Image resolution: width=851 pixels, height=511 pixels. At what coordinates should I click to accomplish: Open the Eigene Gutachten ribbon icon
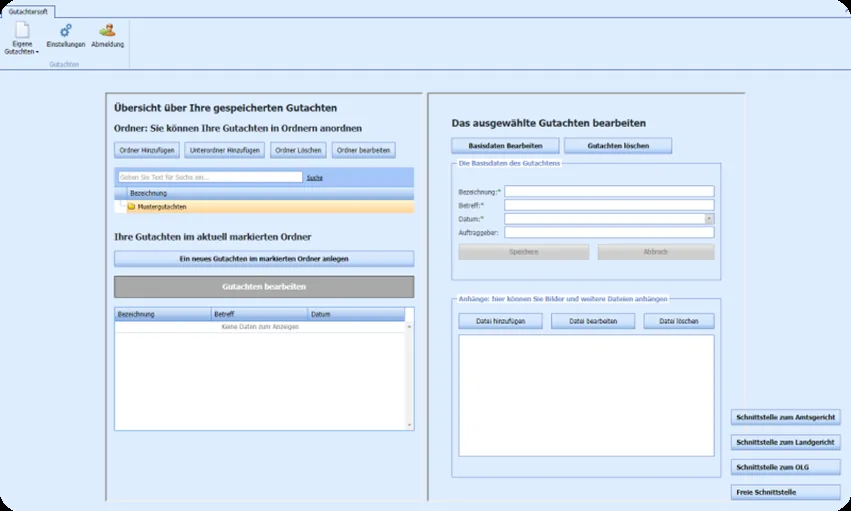tap(22, 30)
